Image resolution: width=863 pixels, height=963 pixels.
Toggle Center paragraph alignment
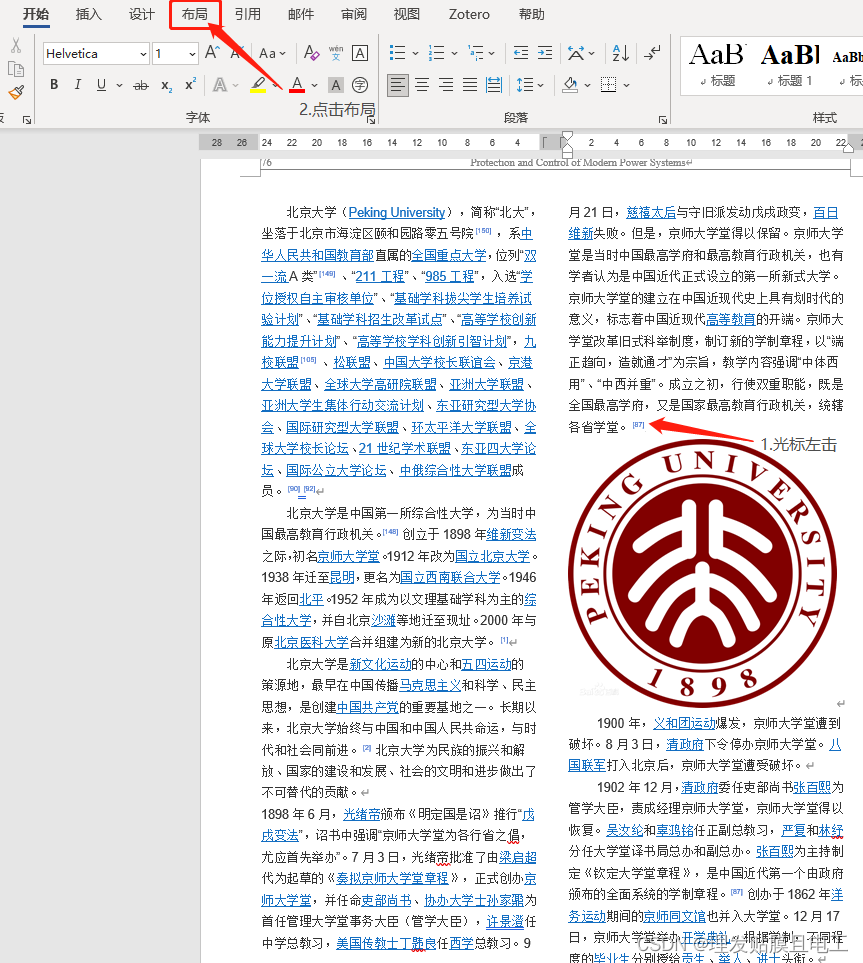coord(422,85)
